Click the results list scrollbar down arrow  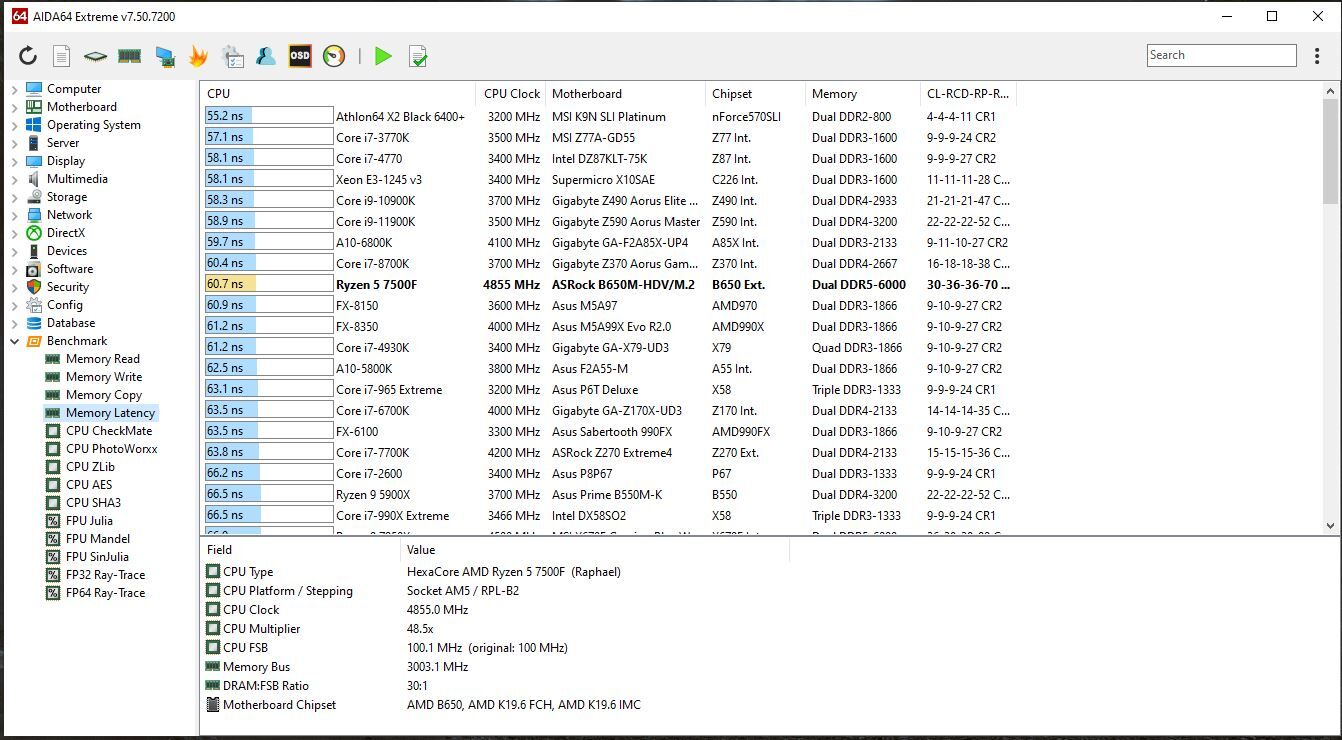coord(1330,525)
